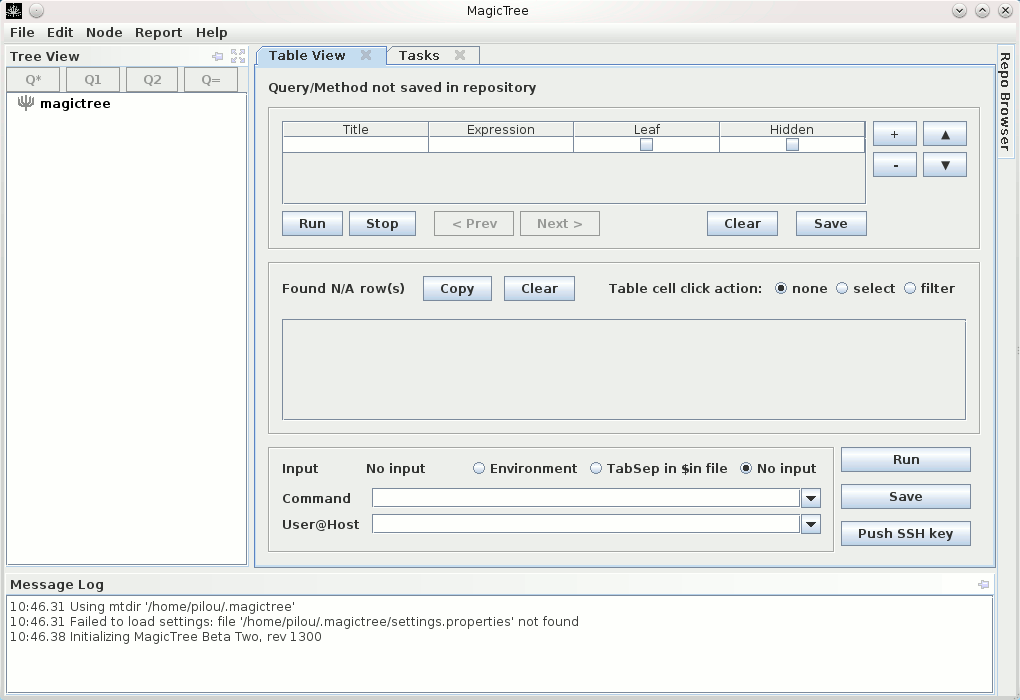Click the Q1 query button
This screenshot has width=1020, height=700.
[93, 80]
